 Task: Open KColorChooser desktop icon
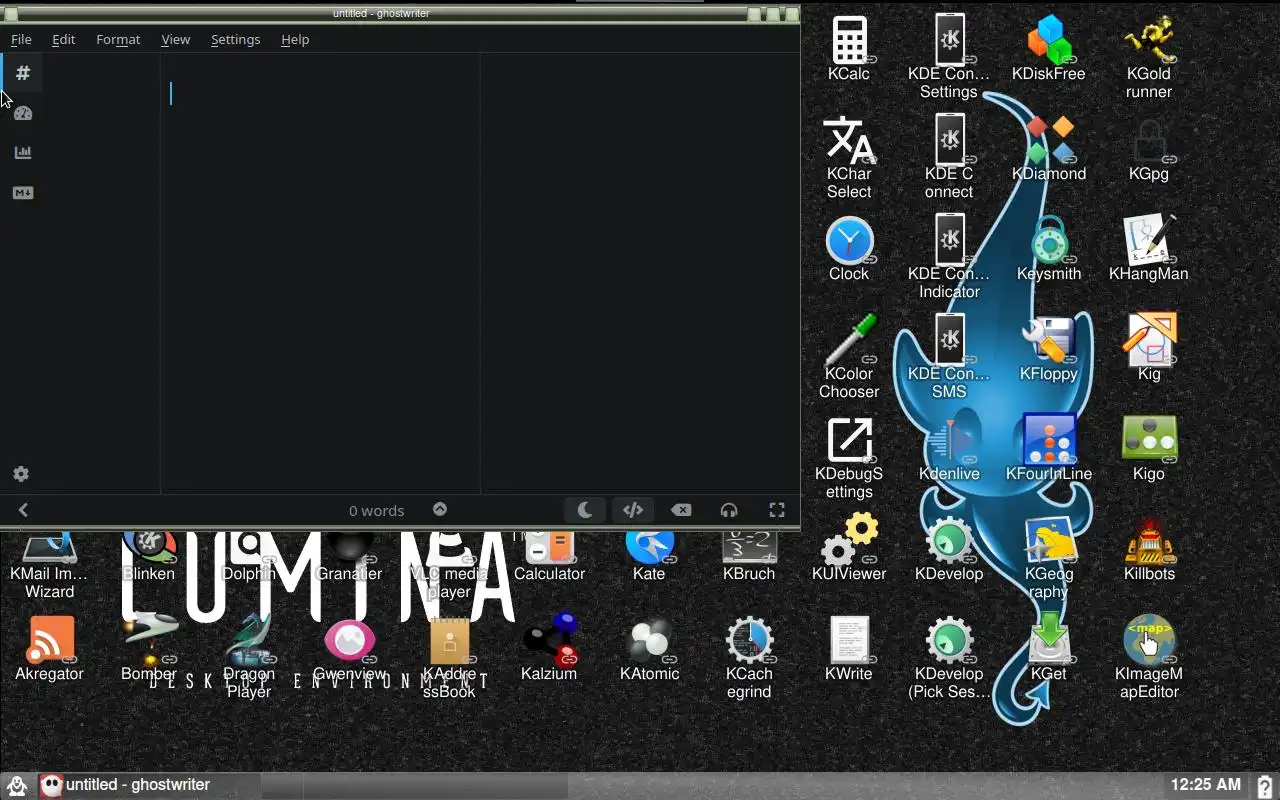[849, 357]
